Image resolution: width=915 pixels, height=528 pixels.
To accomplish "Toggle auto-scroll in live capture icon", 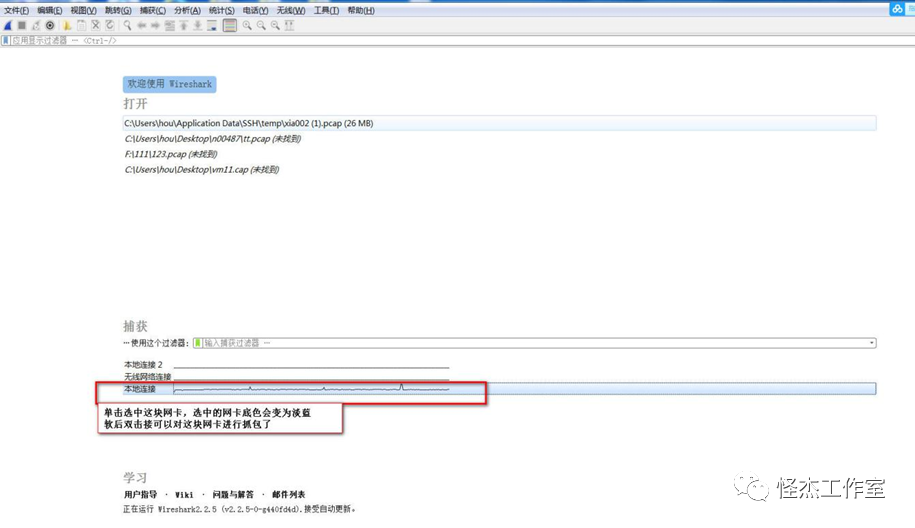I will pos(212,25).
